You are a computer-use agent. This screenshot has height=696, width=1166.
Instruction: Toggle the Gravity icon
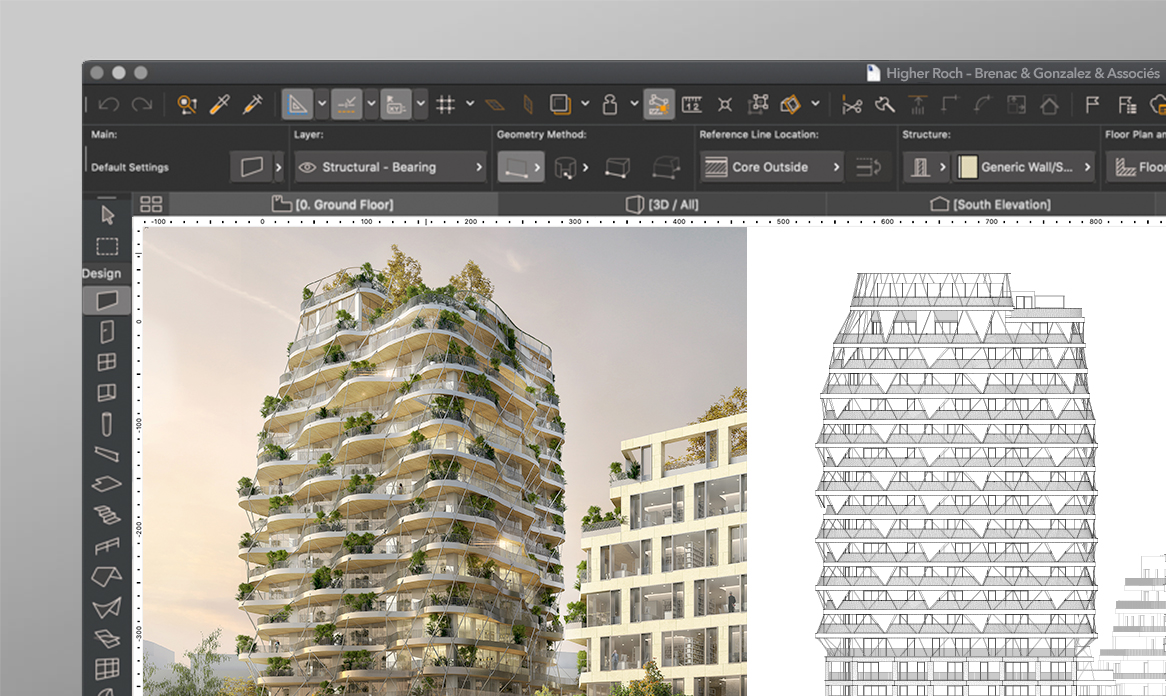(x=610, y=105)
